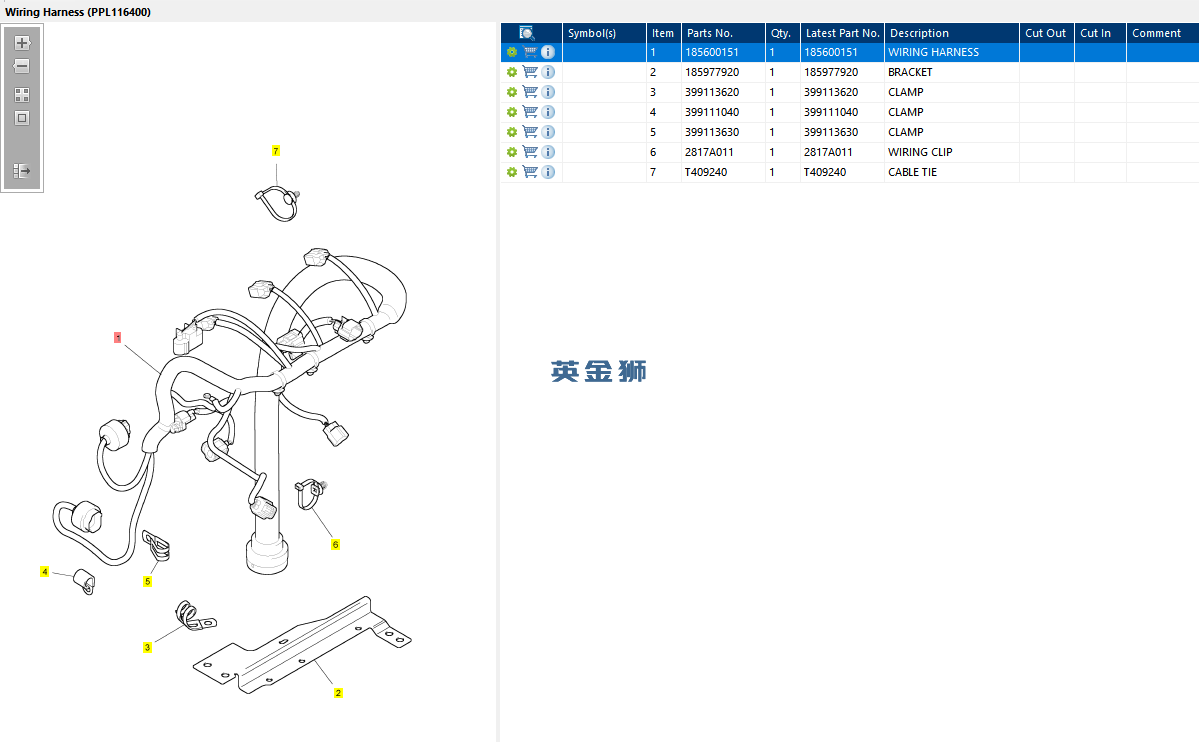Add WIRING HARNESS 185600151 to cart
Viewport: 1199px width, 742px height.
coord(530,52)
